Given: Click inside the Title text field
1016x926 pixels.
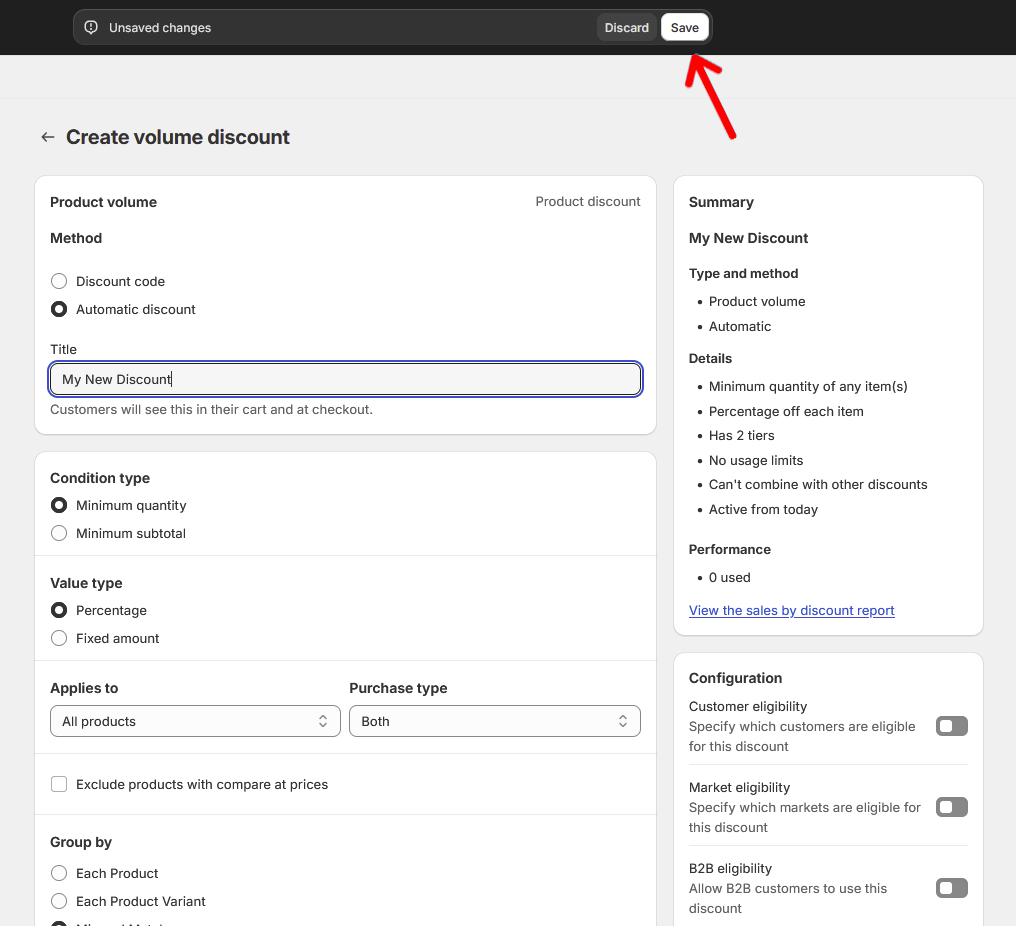Looking at the screenshot, I should click(345, 379).
